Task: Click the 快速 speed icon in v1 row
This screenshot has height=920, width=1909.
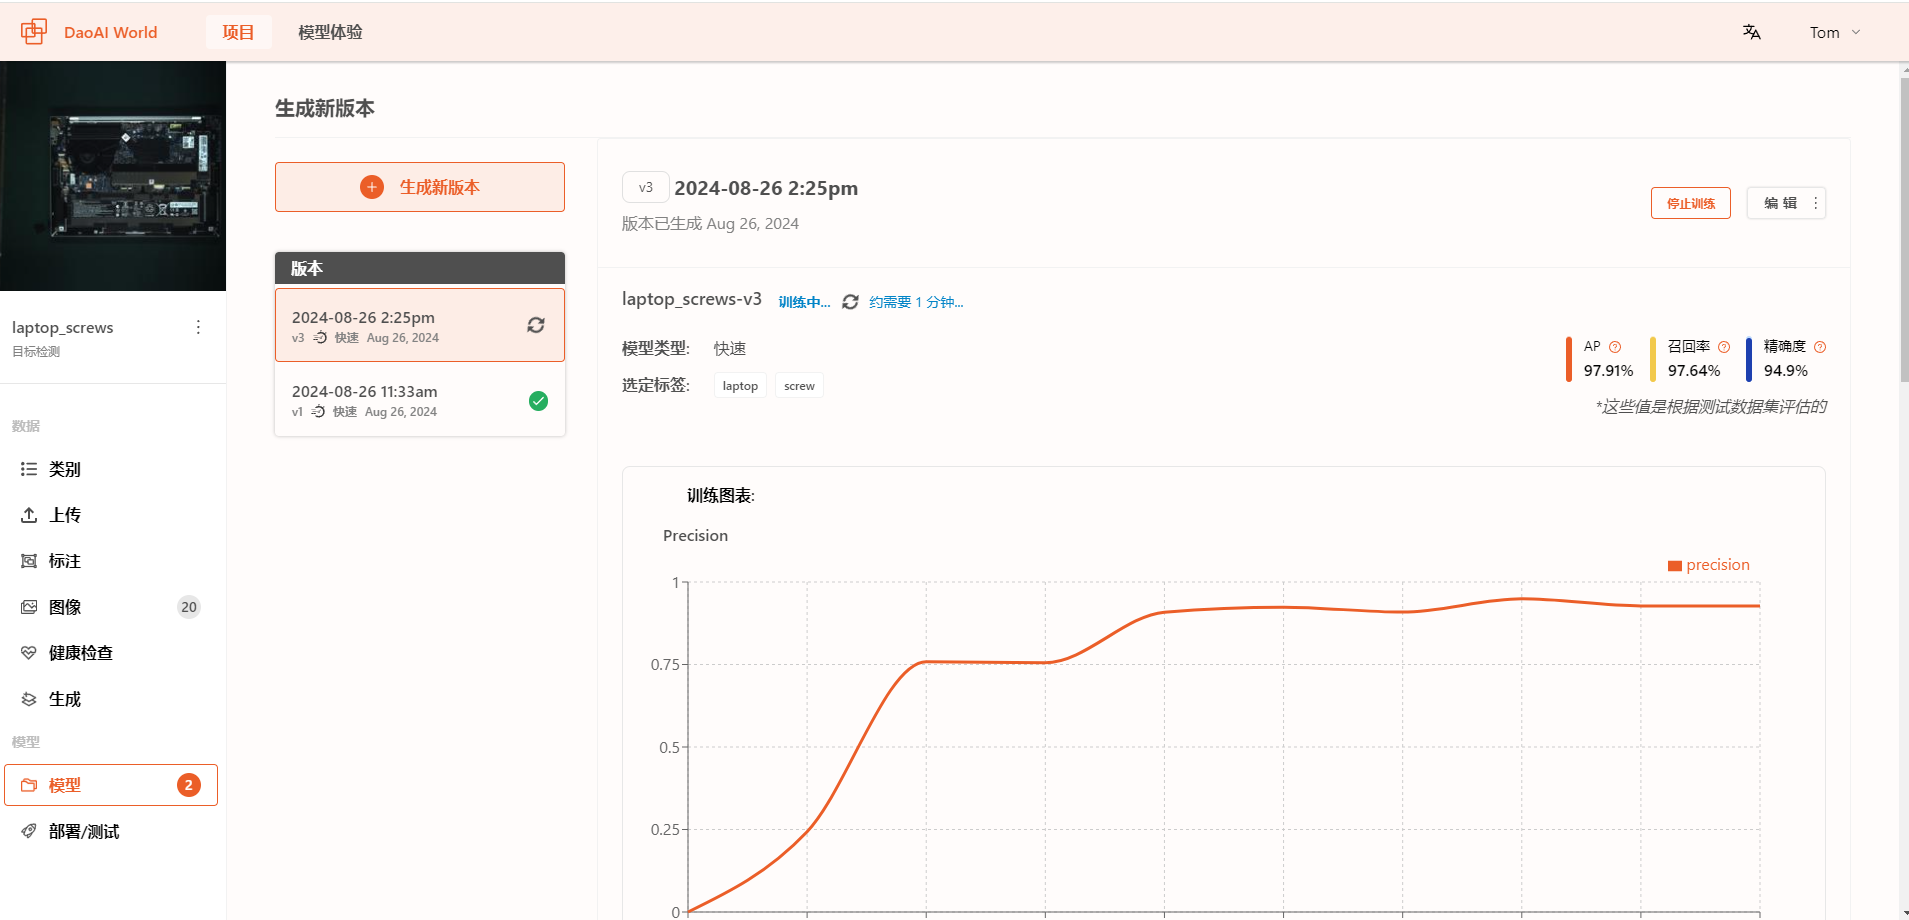Action: point(318,412)
